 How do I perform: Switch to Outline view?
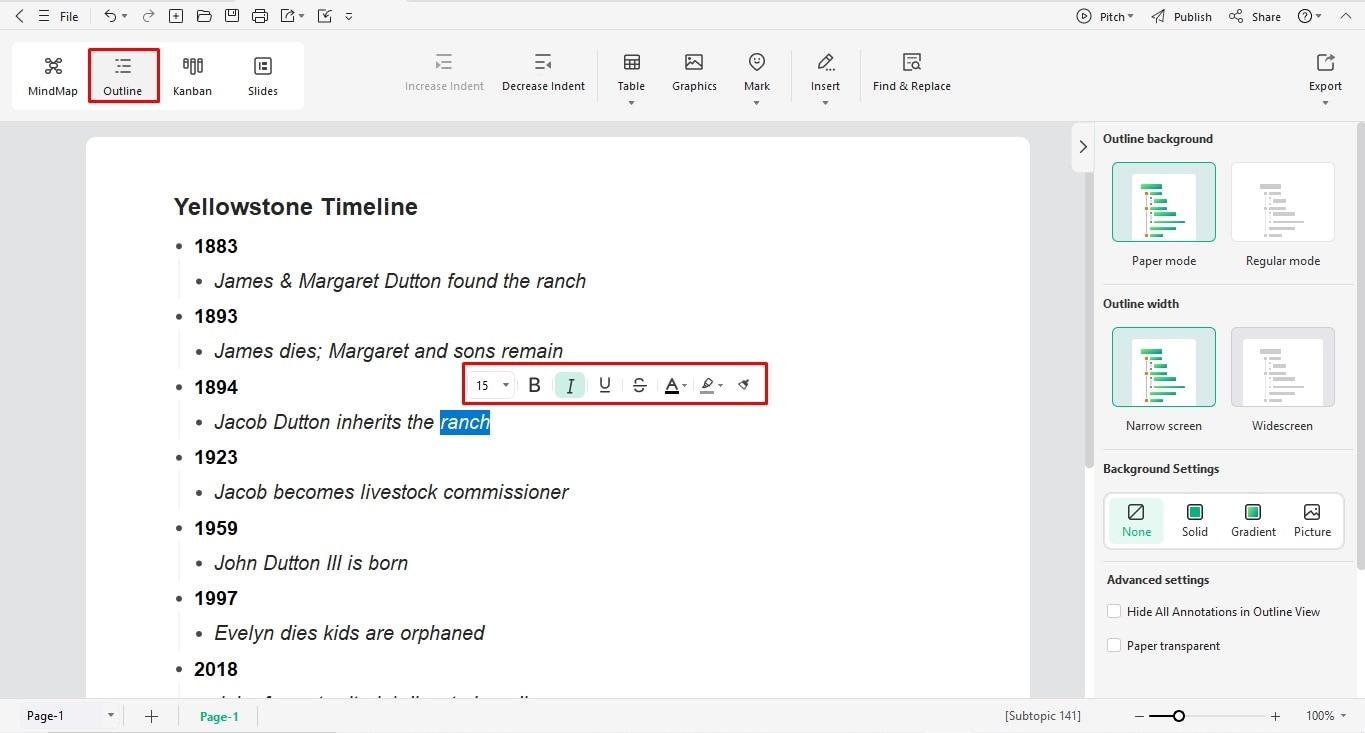coord(123,76)
